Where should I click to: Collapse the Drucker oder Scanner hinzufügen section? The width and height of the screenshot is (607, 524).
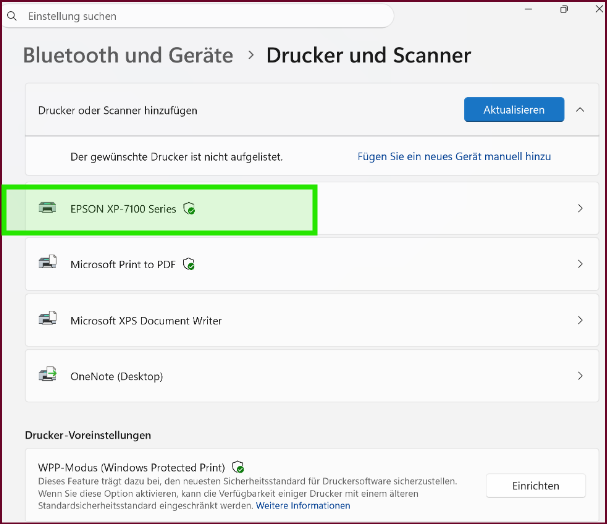(580, 110)
